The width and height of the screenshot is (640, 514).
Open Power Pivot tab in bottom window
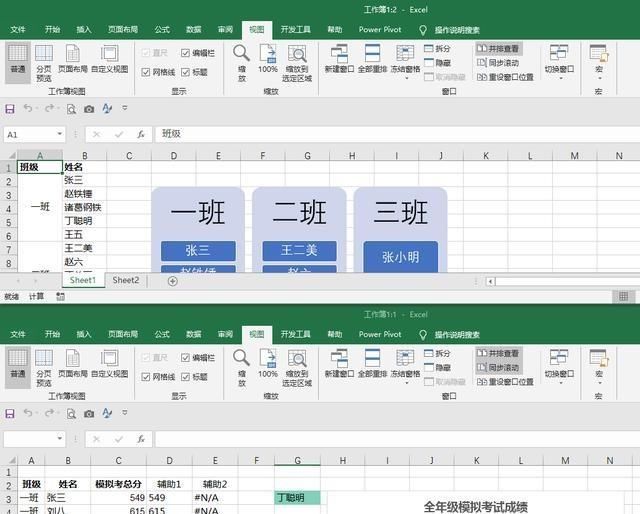(x=380, y=334)
